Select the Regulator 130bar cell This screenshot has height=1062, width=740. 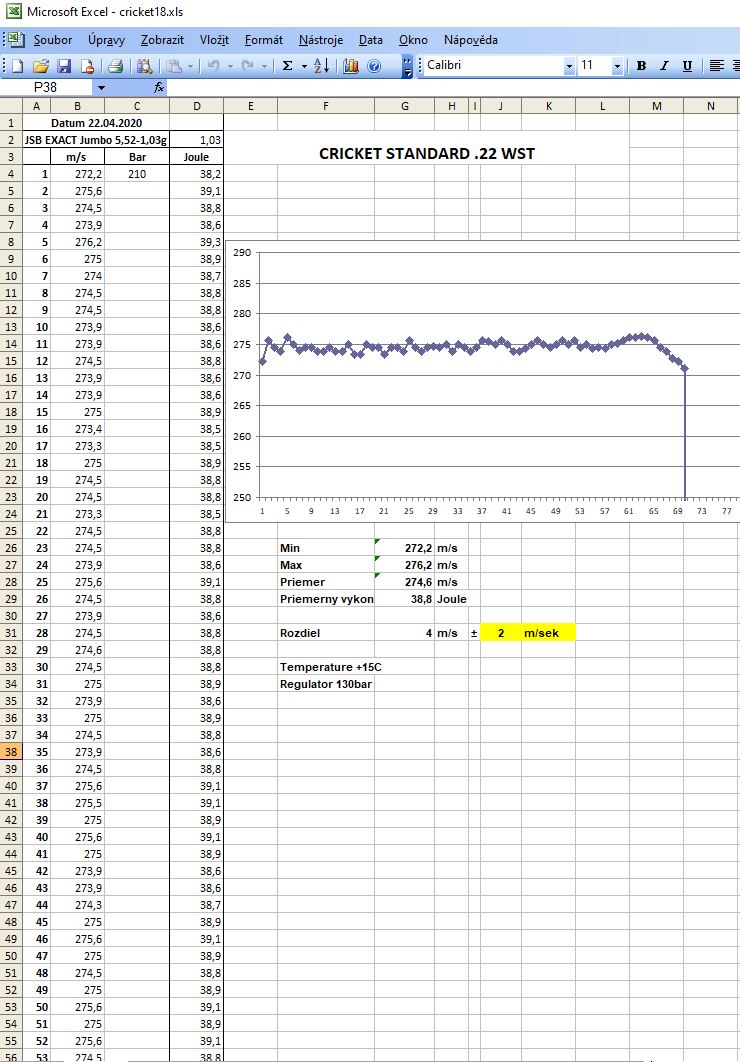[326, 684]
